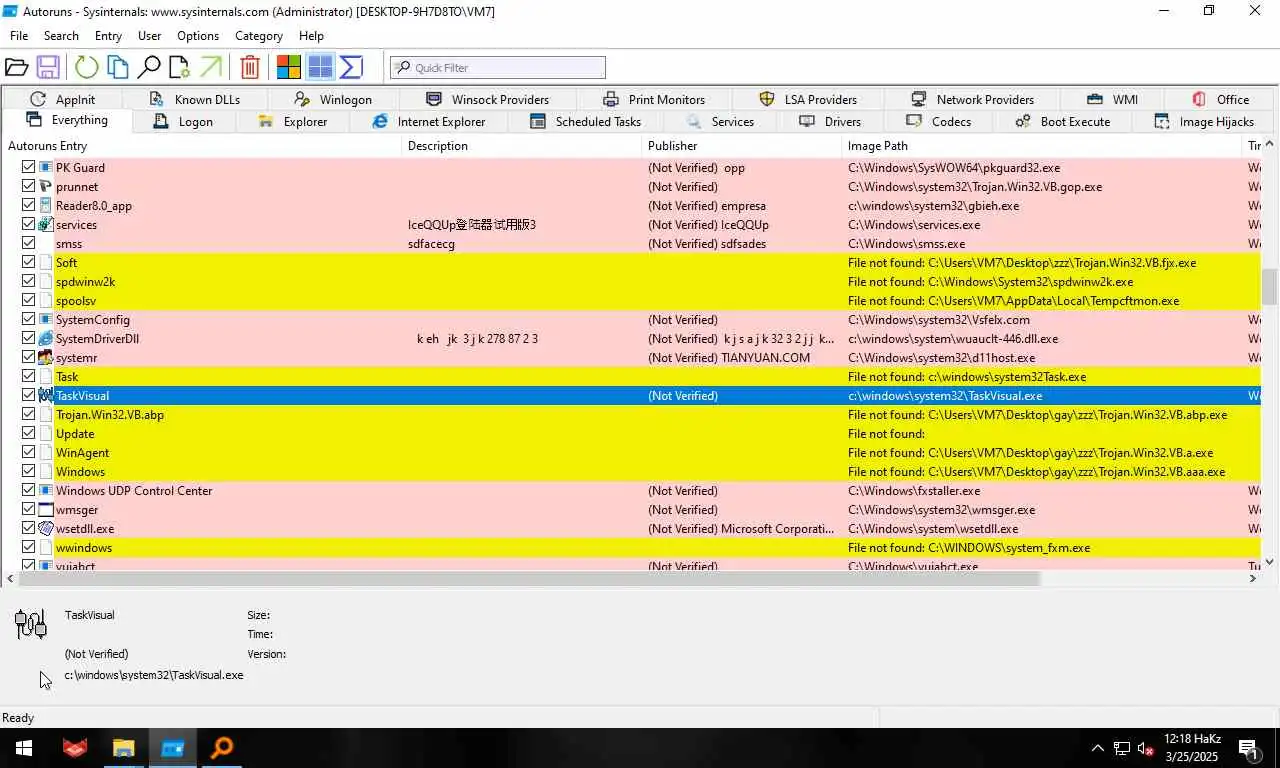Click the taskbar clock showing 12:18
Viewport: 1280px width, 768px height.
click(1191, 747)
